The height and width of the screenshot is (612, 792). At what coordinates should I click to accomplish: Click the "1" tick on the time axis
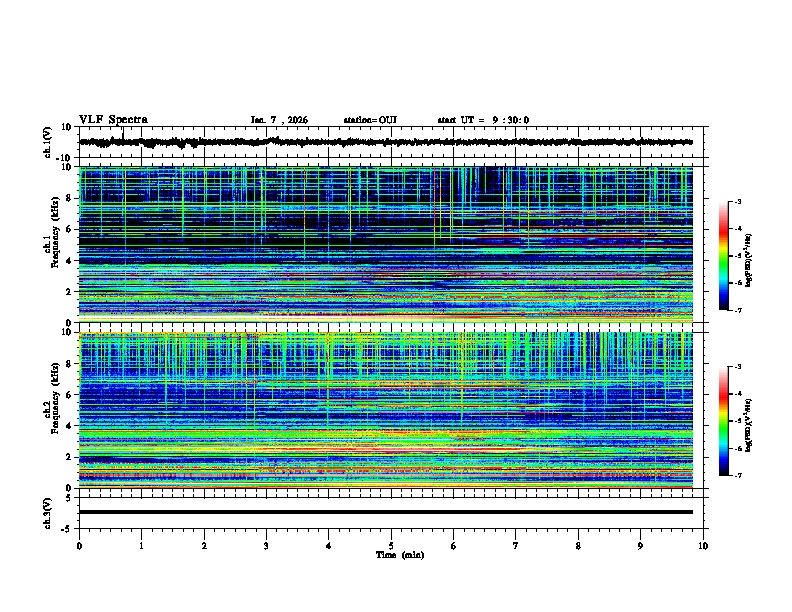click(x=141, y=546)
